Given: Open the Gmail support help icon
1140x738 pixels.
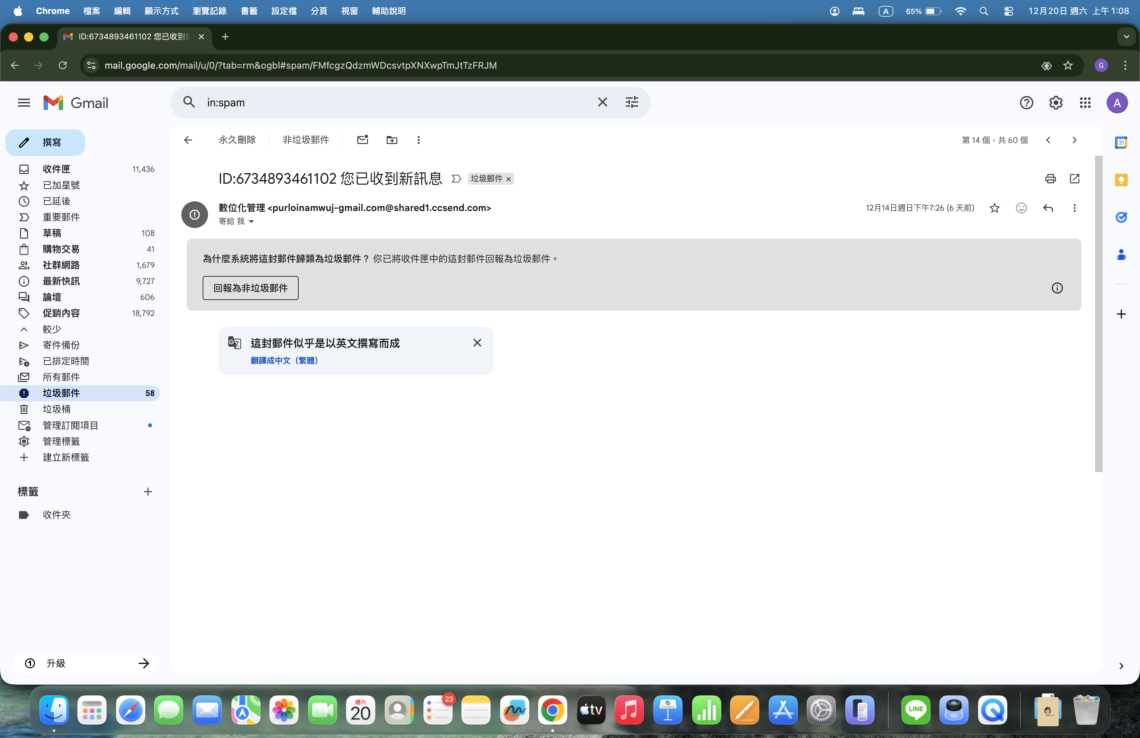Looking at the screenshot, I should coord(1026,103).
